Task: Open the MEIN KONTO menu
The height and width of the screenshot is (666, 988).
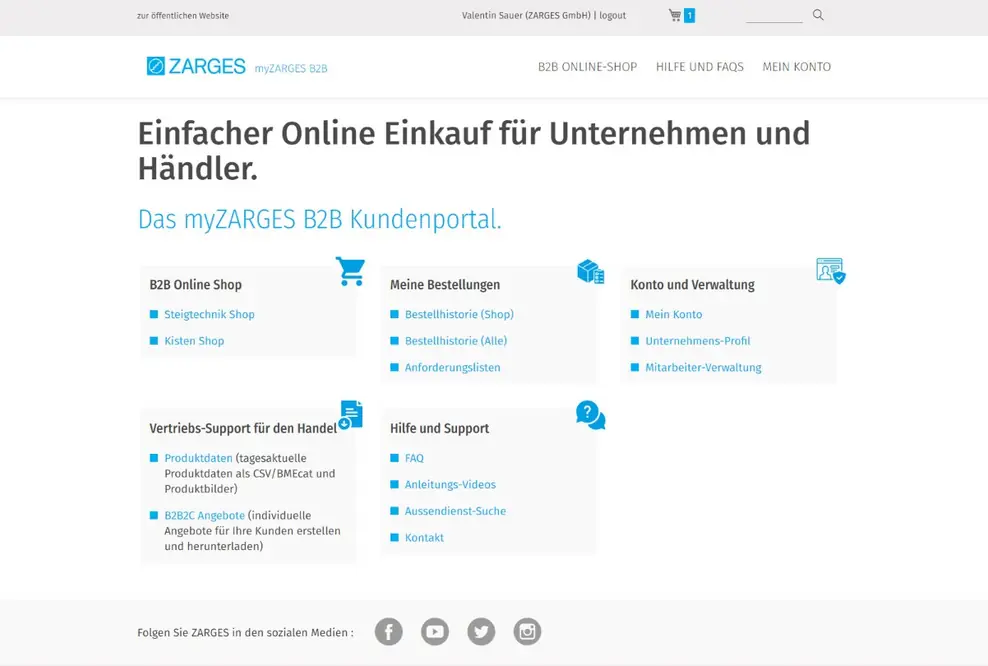Action: 796,67
